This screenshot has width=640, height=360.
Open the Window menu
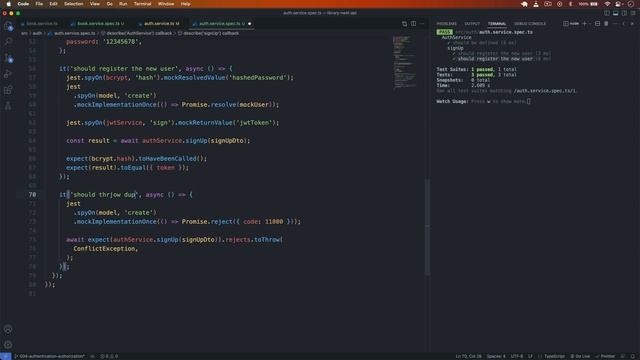click(x=166, y=4)
